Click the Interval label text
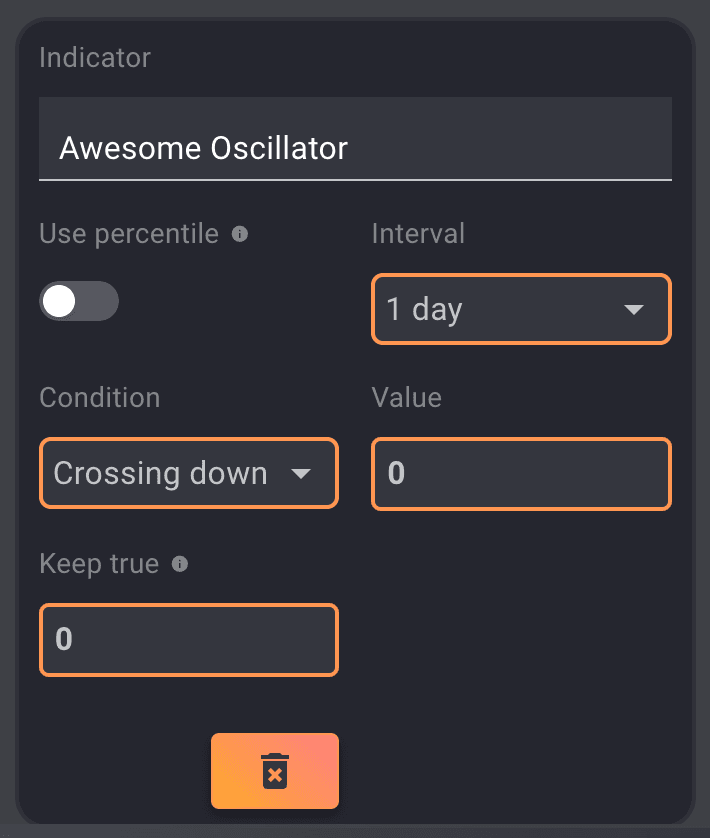The height and width of the screenshot is (838, 710). pyautogui.click(x=418, y=234)
